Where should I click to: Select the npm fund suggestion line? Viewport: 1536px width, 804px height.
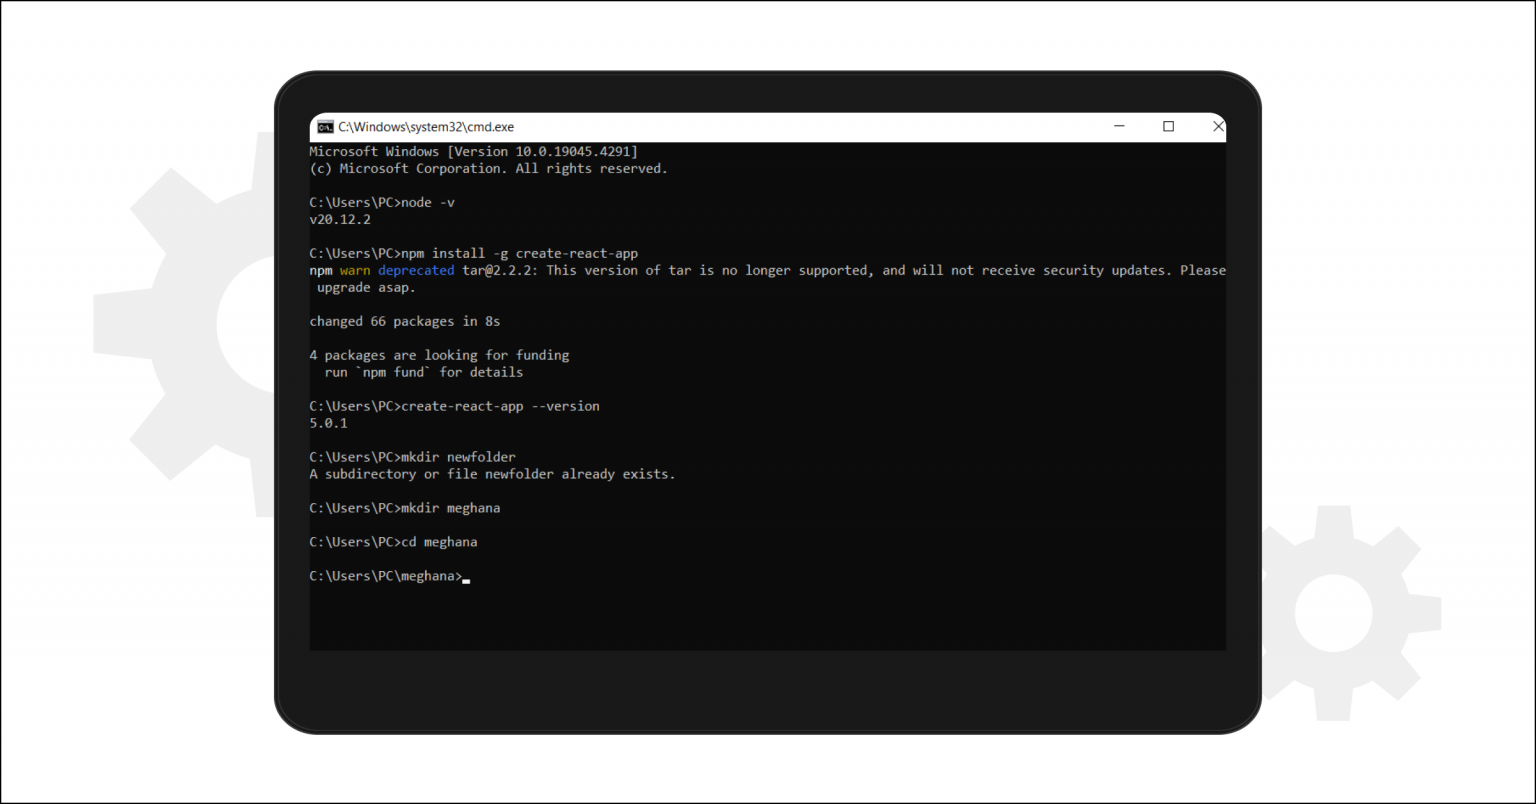(x=424, y=372)
